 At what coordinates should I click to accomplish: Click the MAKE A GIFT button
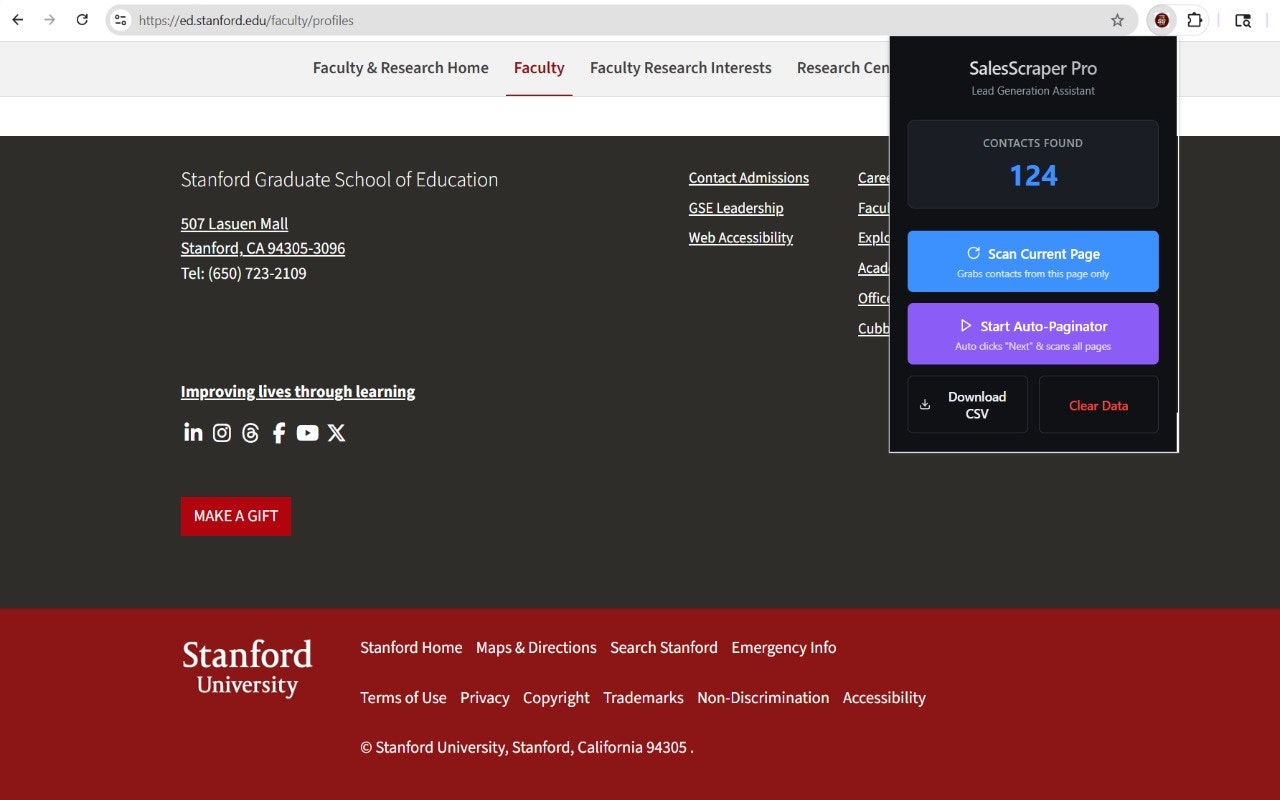[236, 516]
